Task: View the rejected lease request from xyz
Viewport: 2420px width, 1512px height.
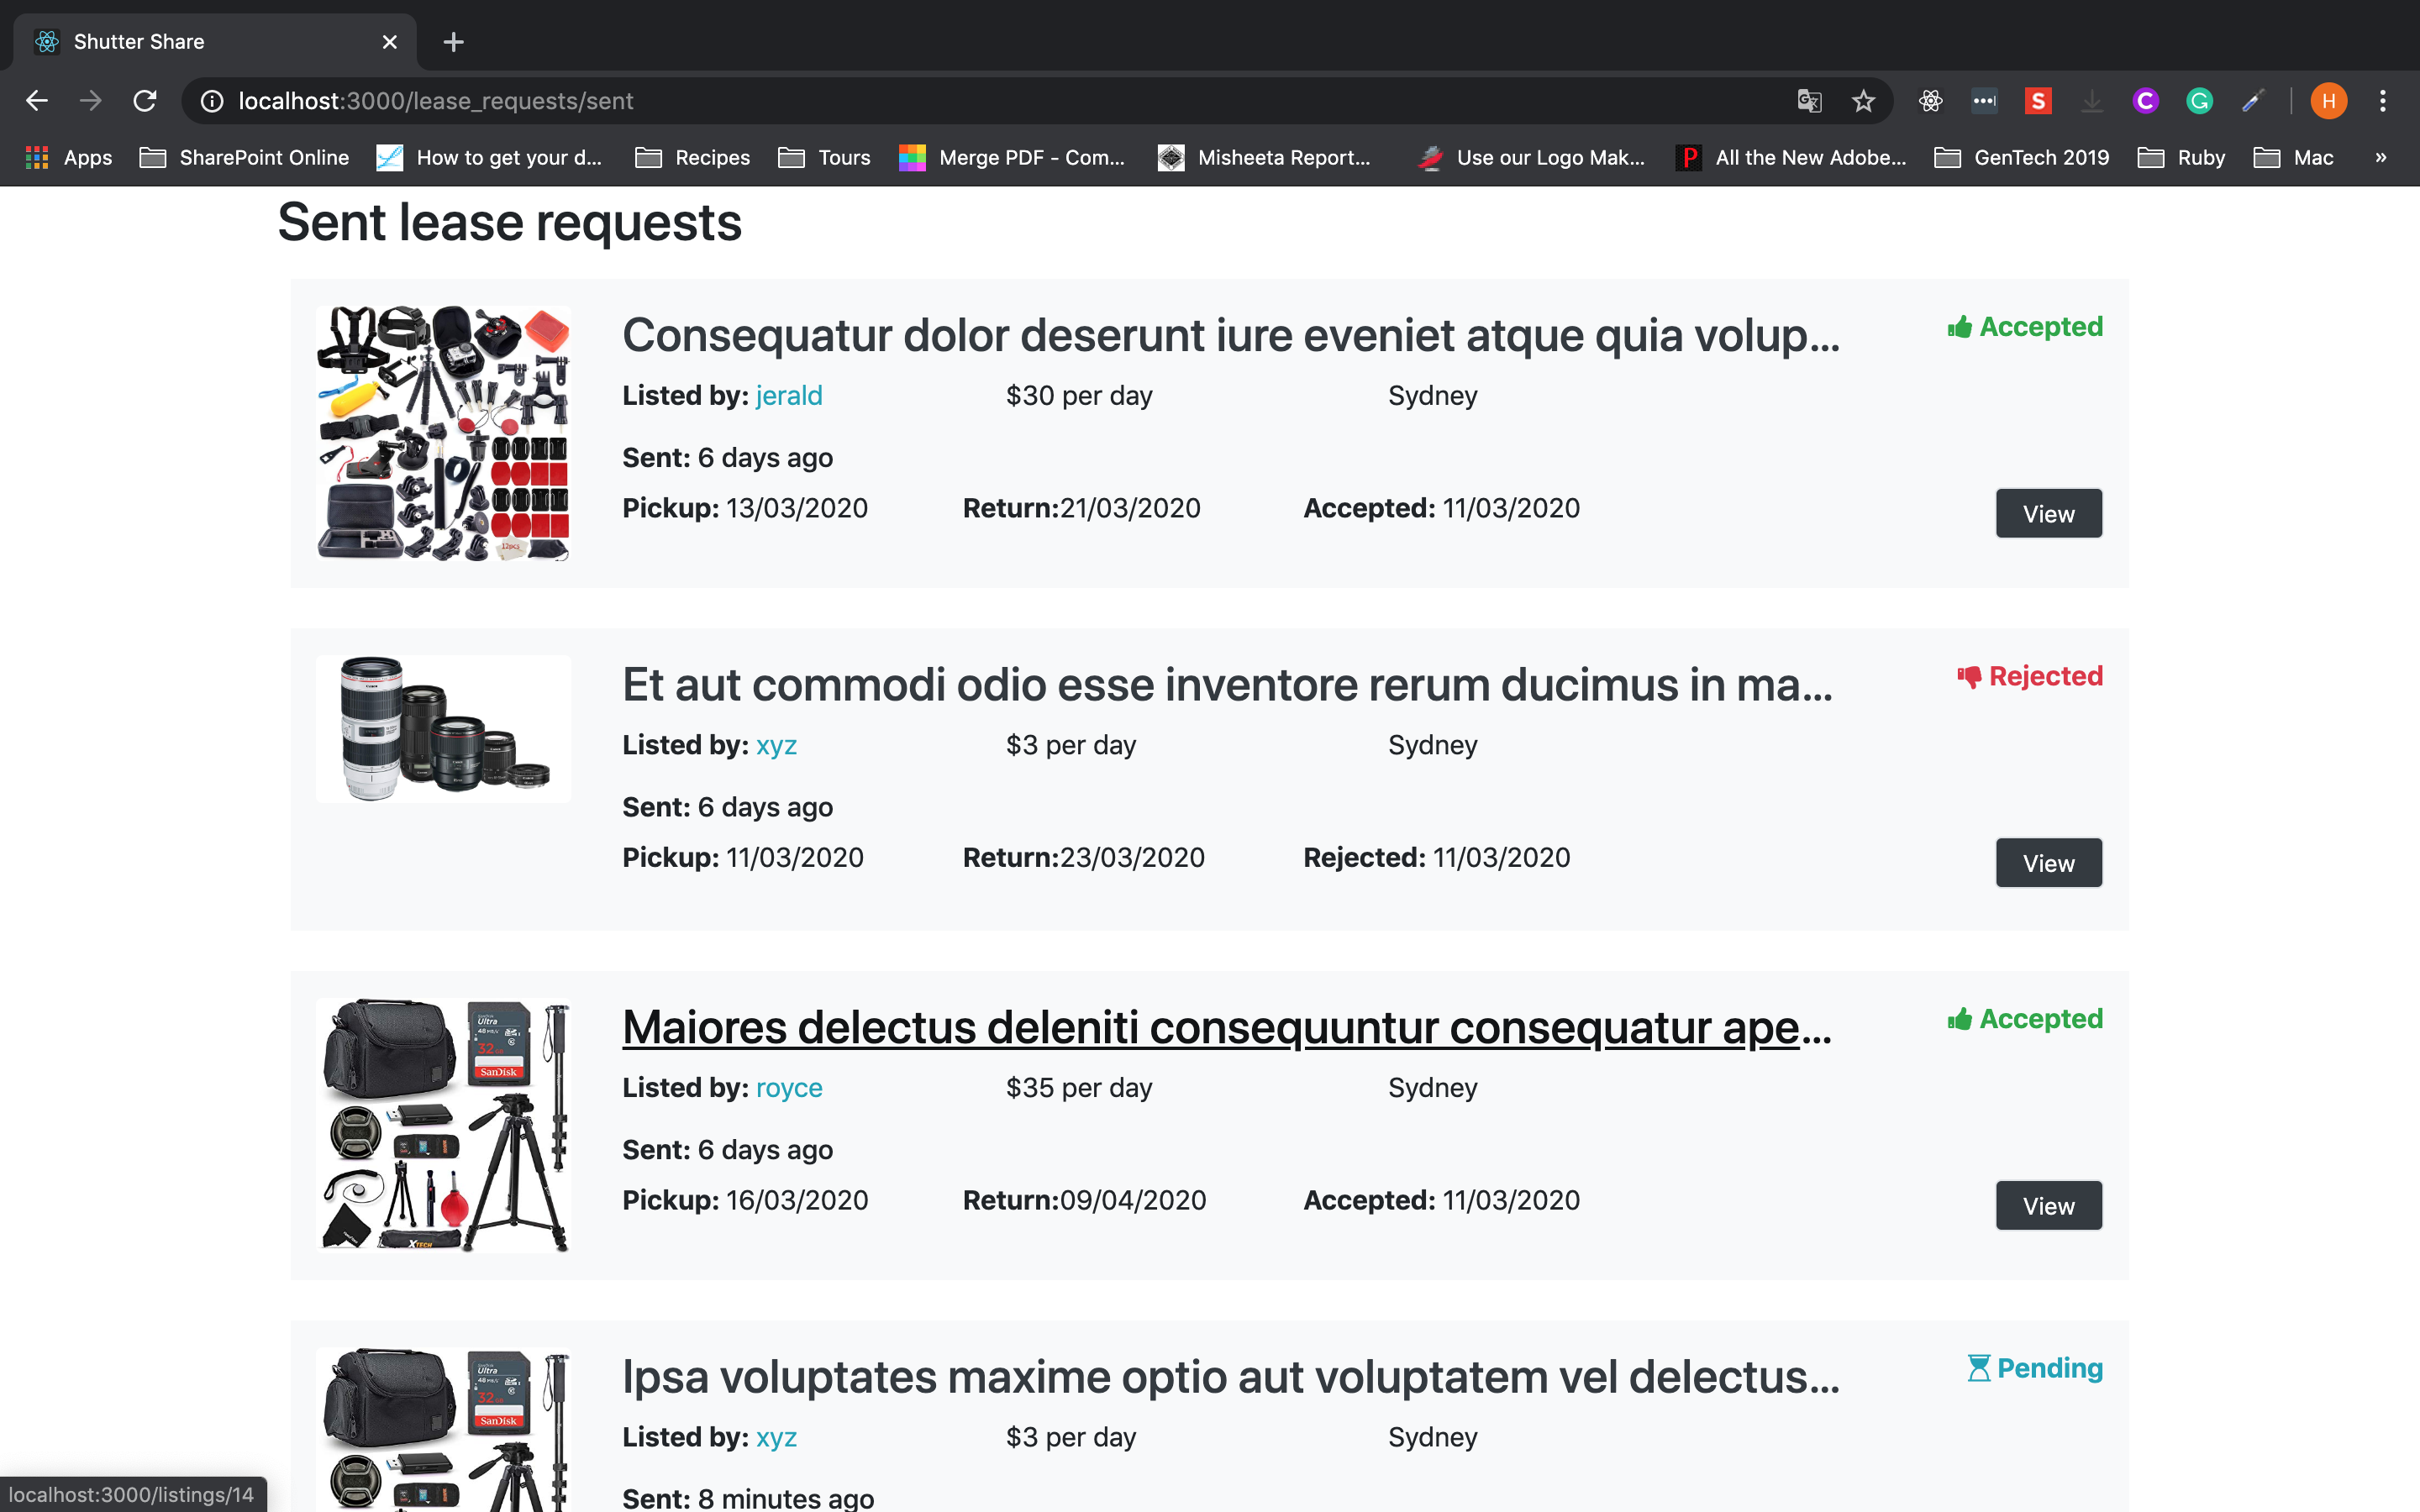Action: [2048, 863]
